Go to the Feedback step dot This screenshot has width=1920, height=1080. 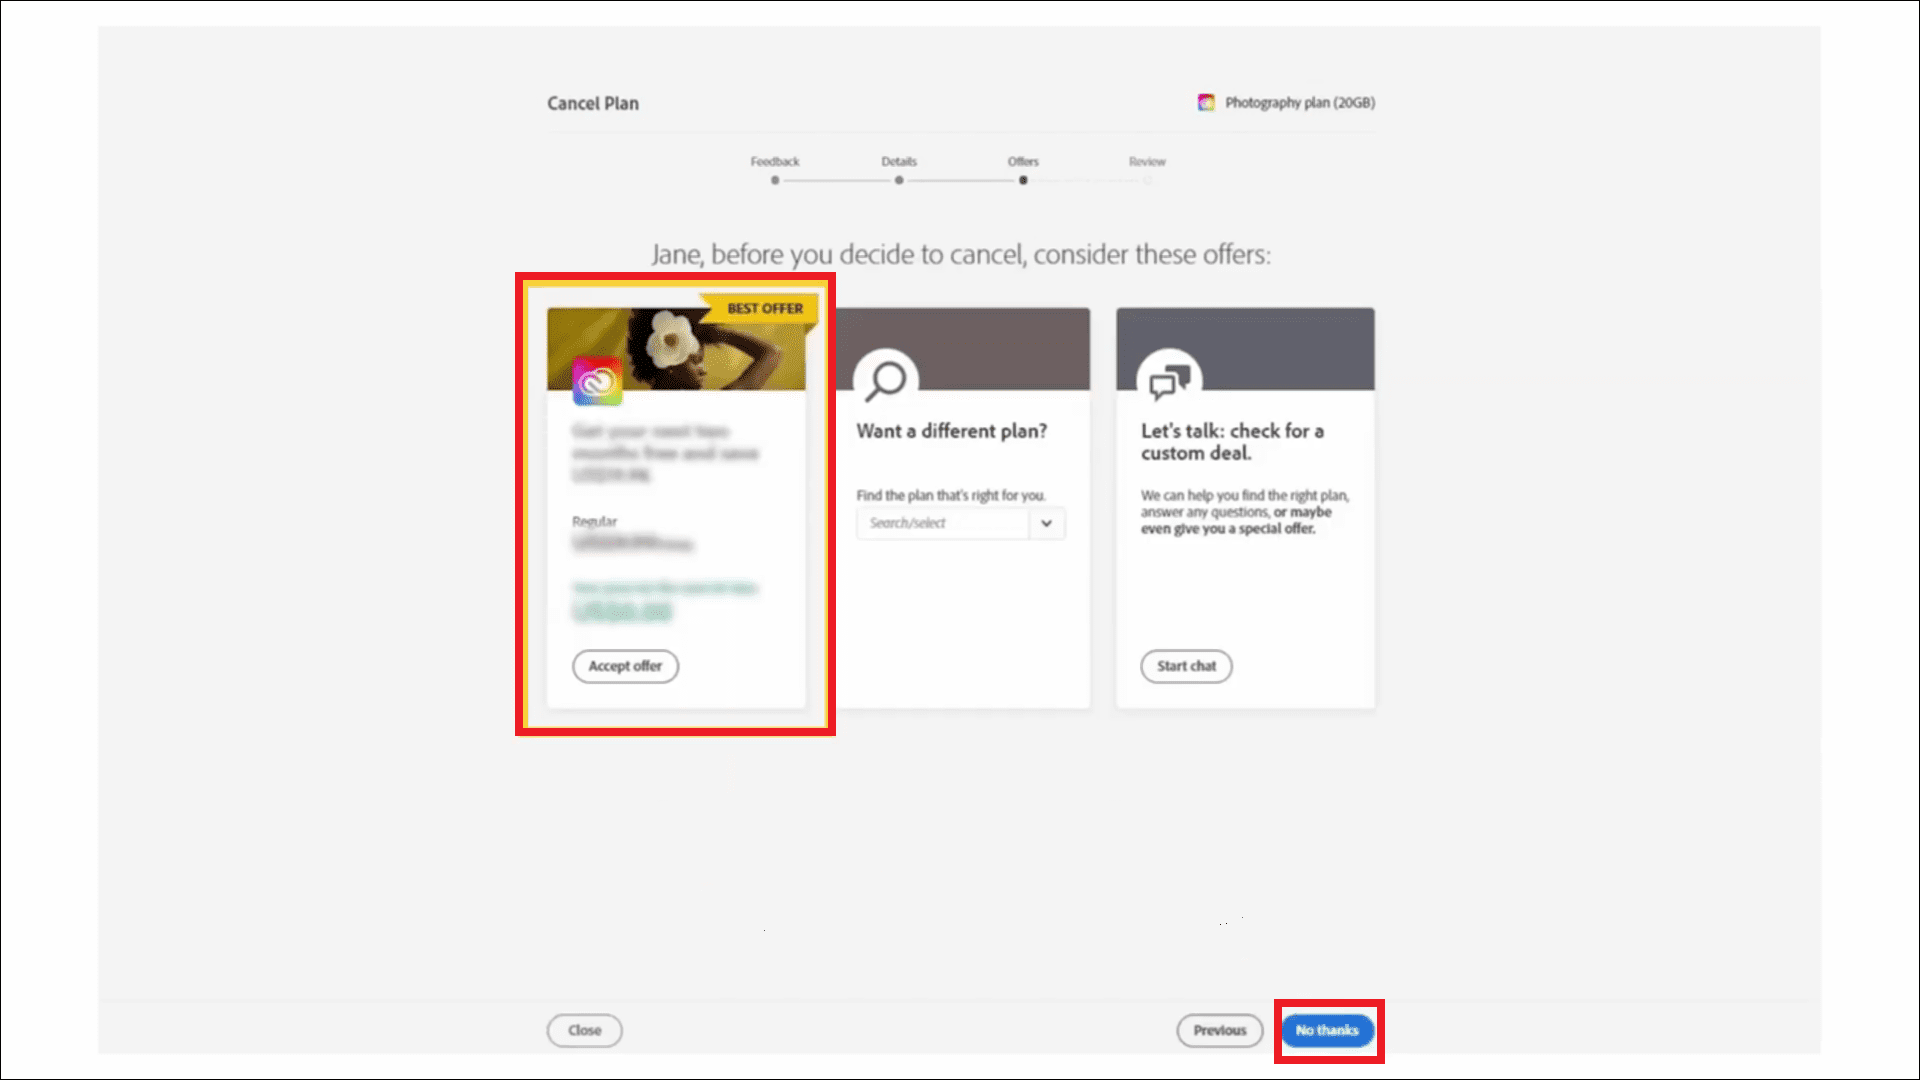[775, 181]
